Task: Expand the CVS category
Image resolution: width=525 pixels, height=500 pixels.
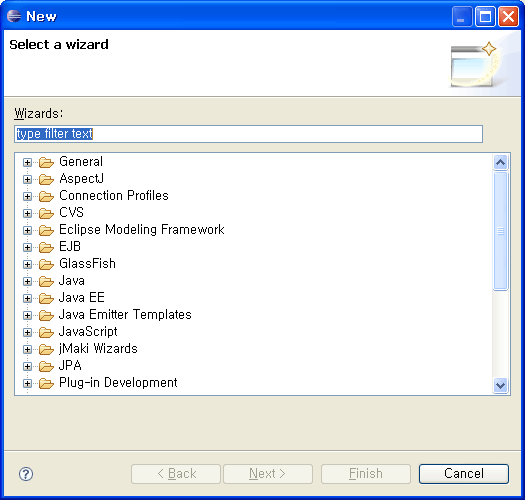Action: (x=27, y=213)
